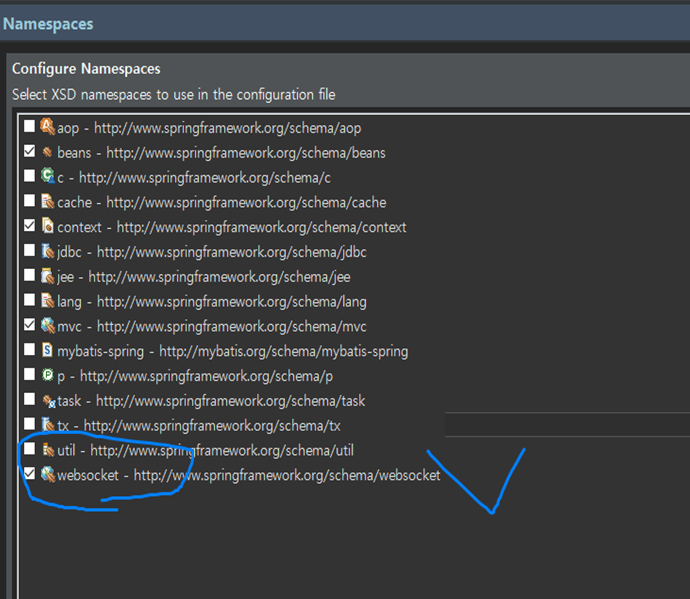Click the cache namespace icon
The image size is (690, 599).
(48, 201)
